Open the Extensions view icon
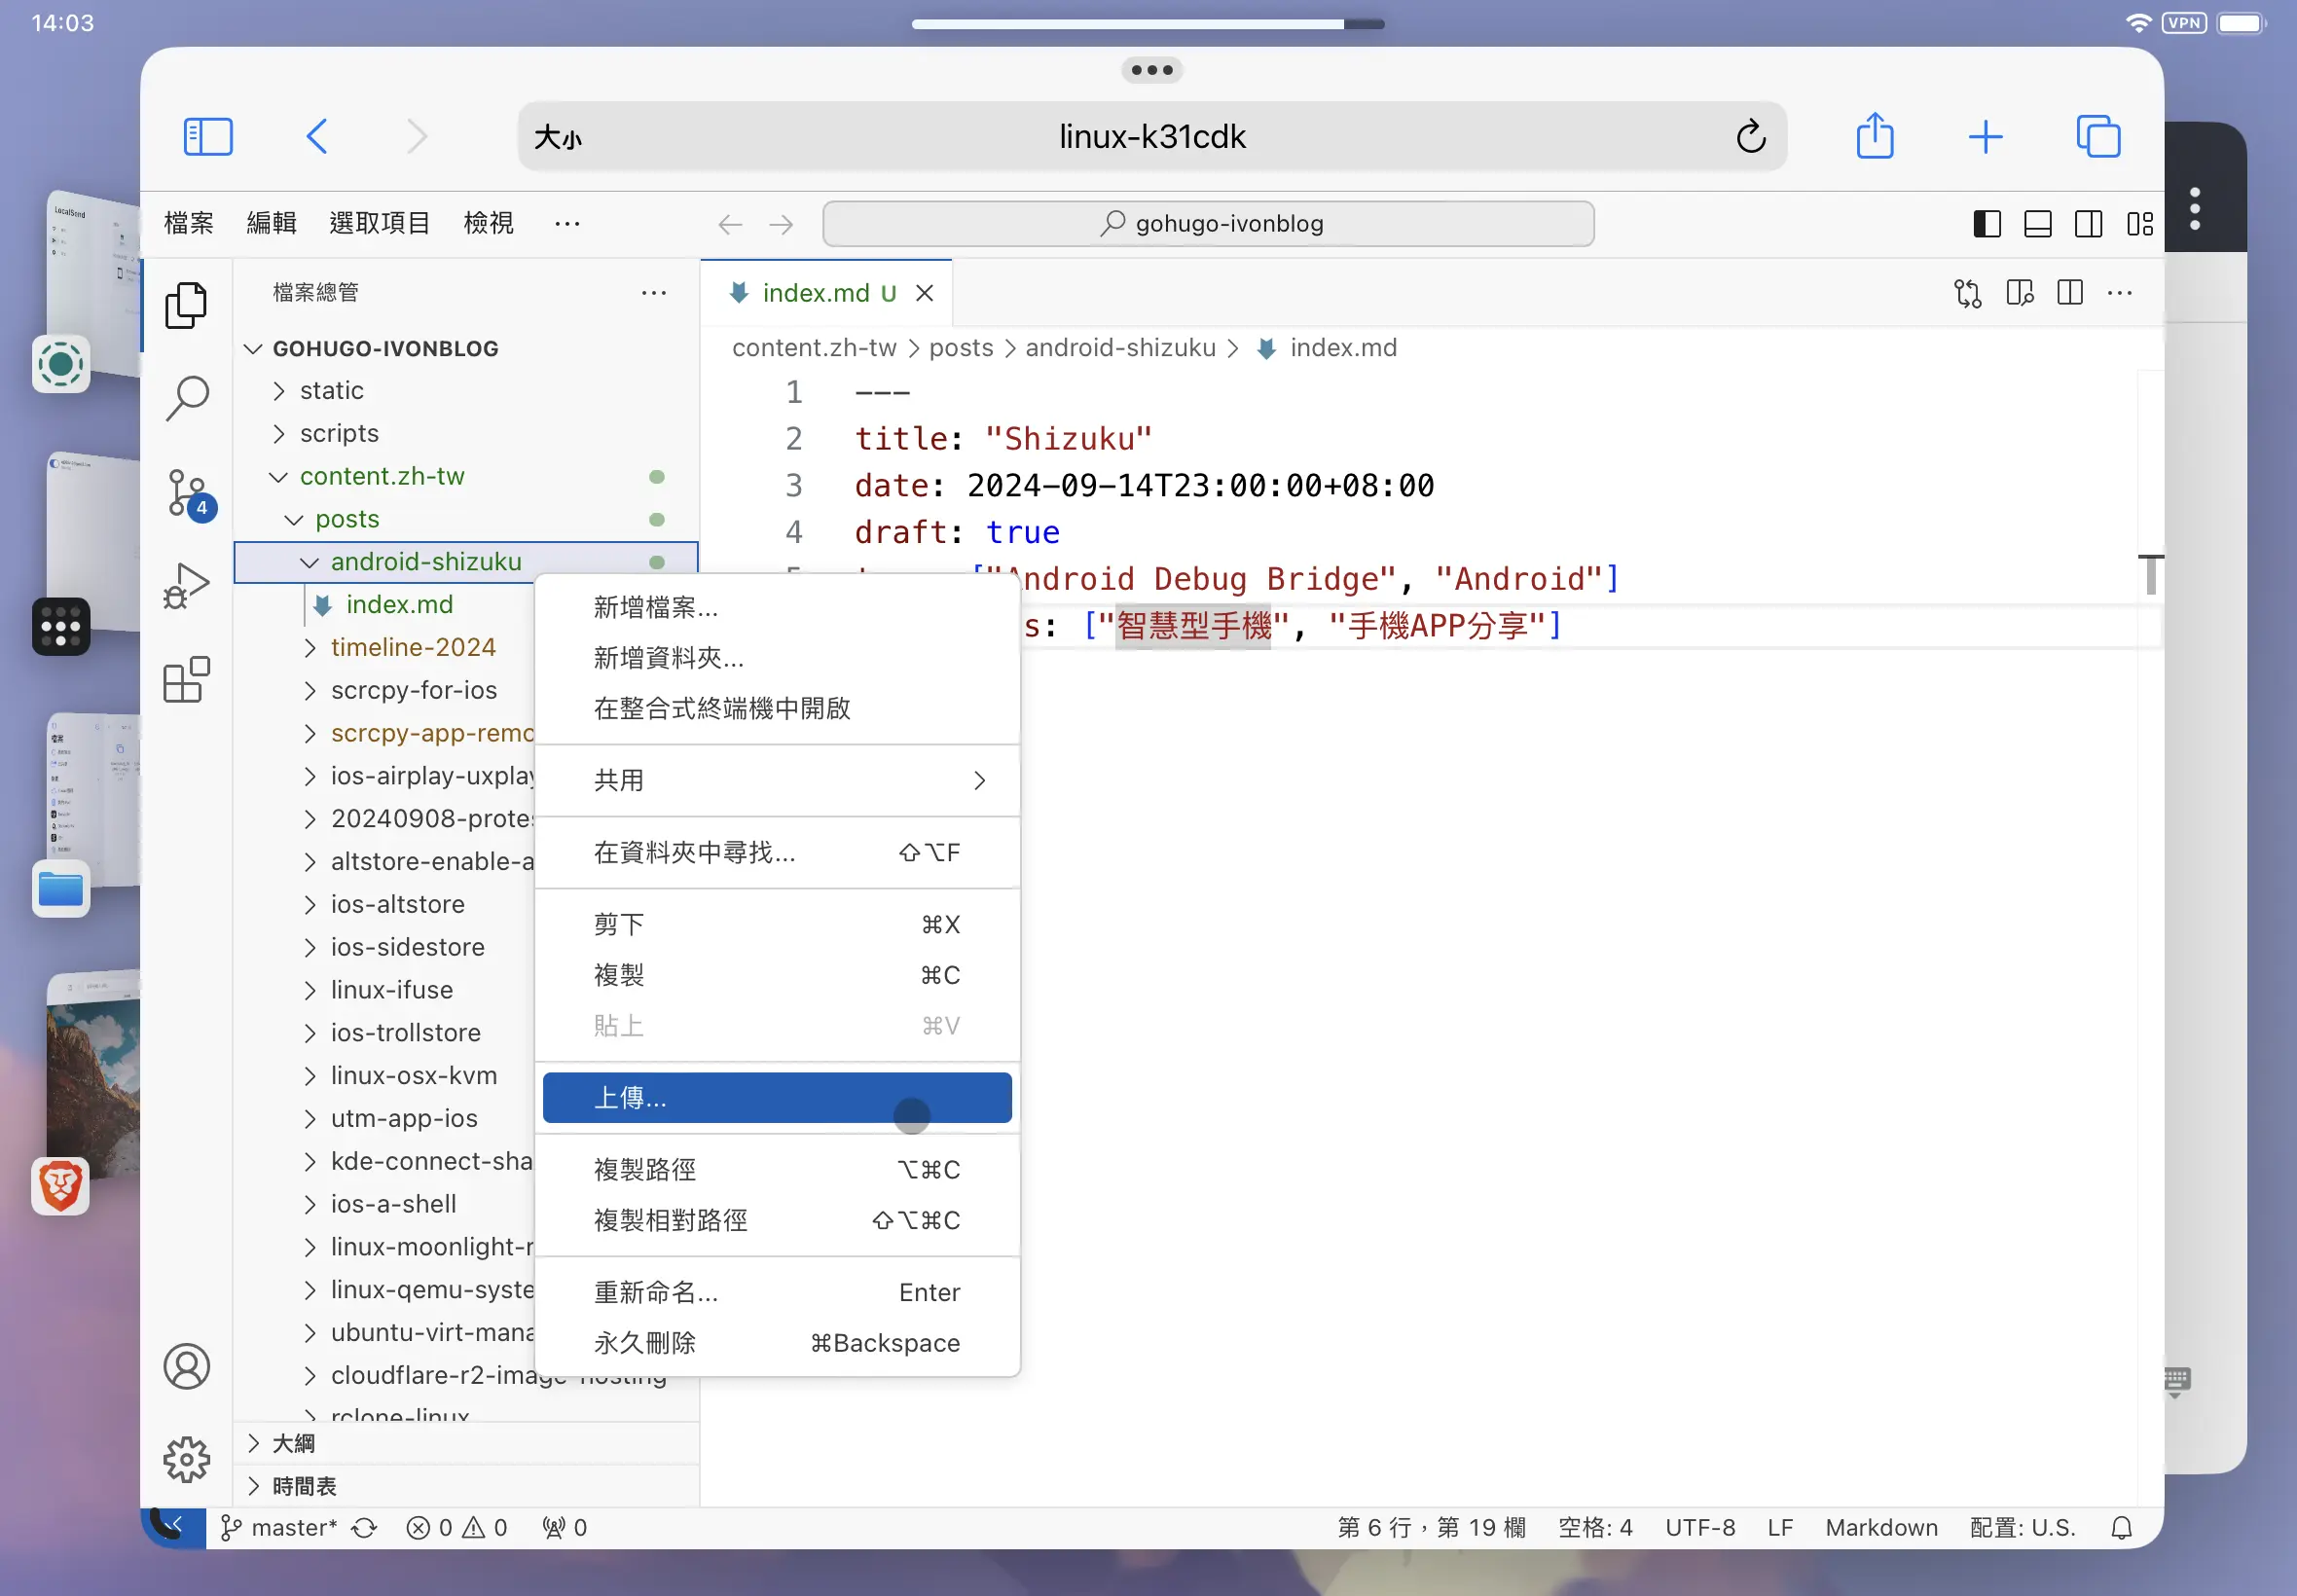Viewport: 2297px width, 1596px height. pos(187,681)
